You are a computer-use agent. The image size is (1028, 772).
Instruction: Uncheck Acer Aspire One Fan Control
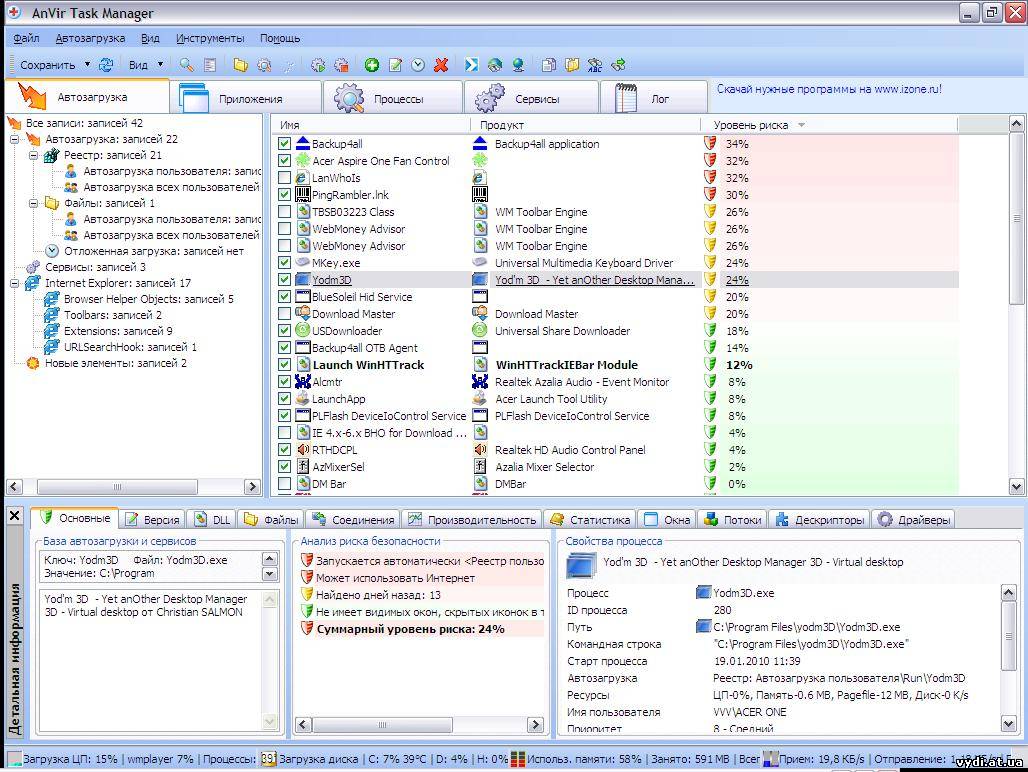(x=285, y=161)
